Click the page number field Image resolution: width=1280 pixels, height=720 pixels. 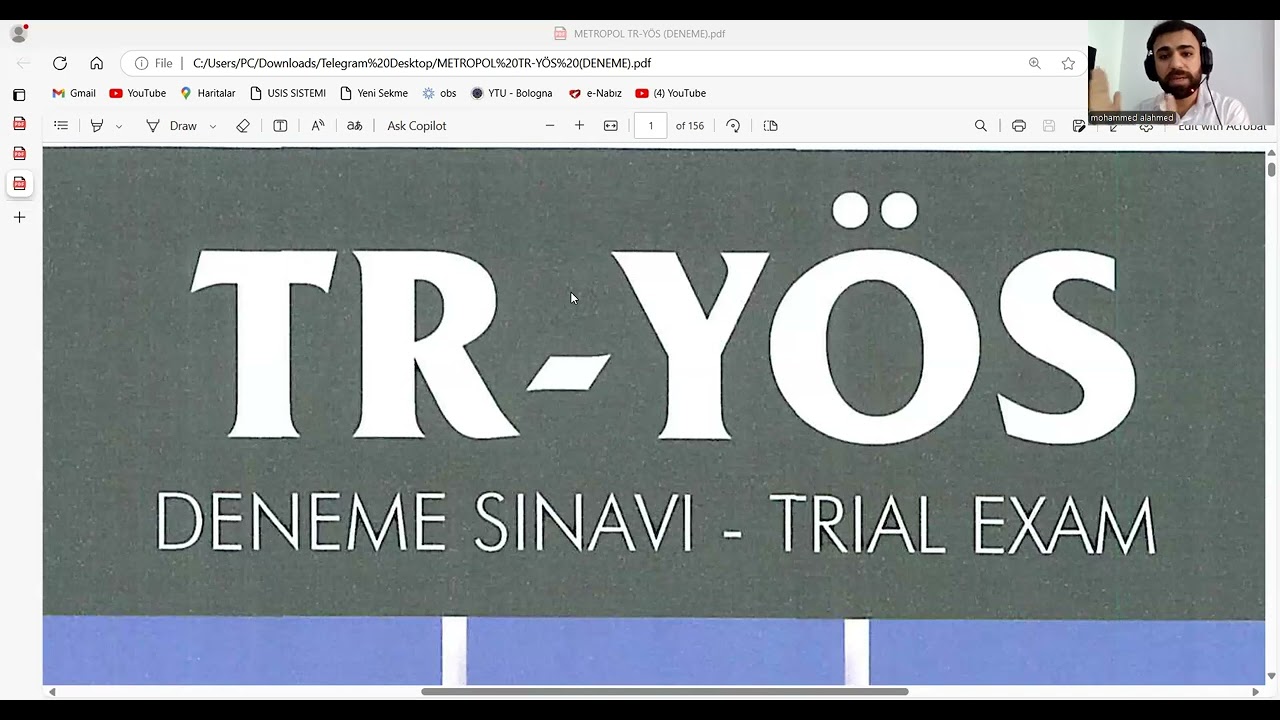tap(650, 126)
